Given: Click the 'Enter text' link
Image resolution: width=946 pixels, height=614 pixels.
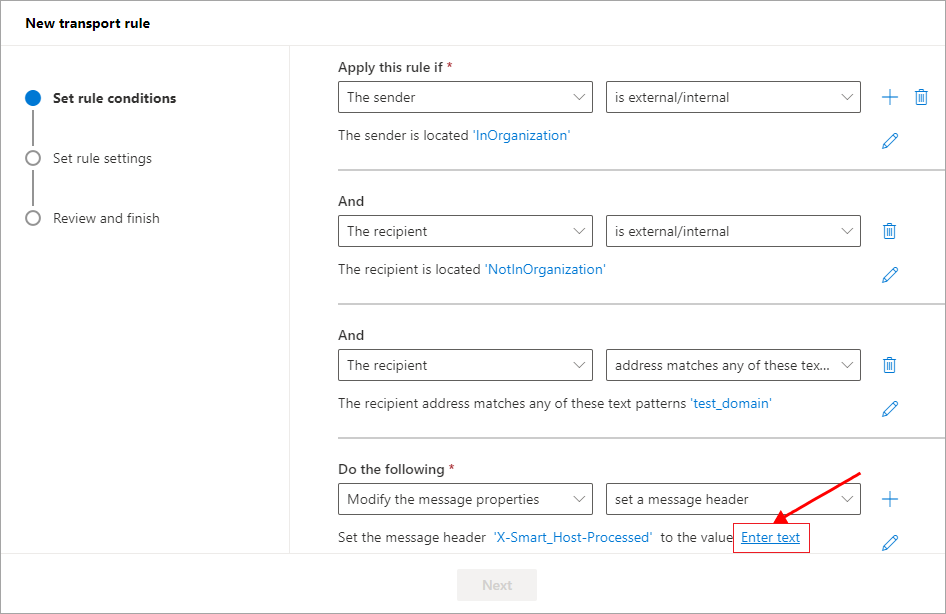Looking at the screenshot, I should [770, 538].
